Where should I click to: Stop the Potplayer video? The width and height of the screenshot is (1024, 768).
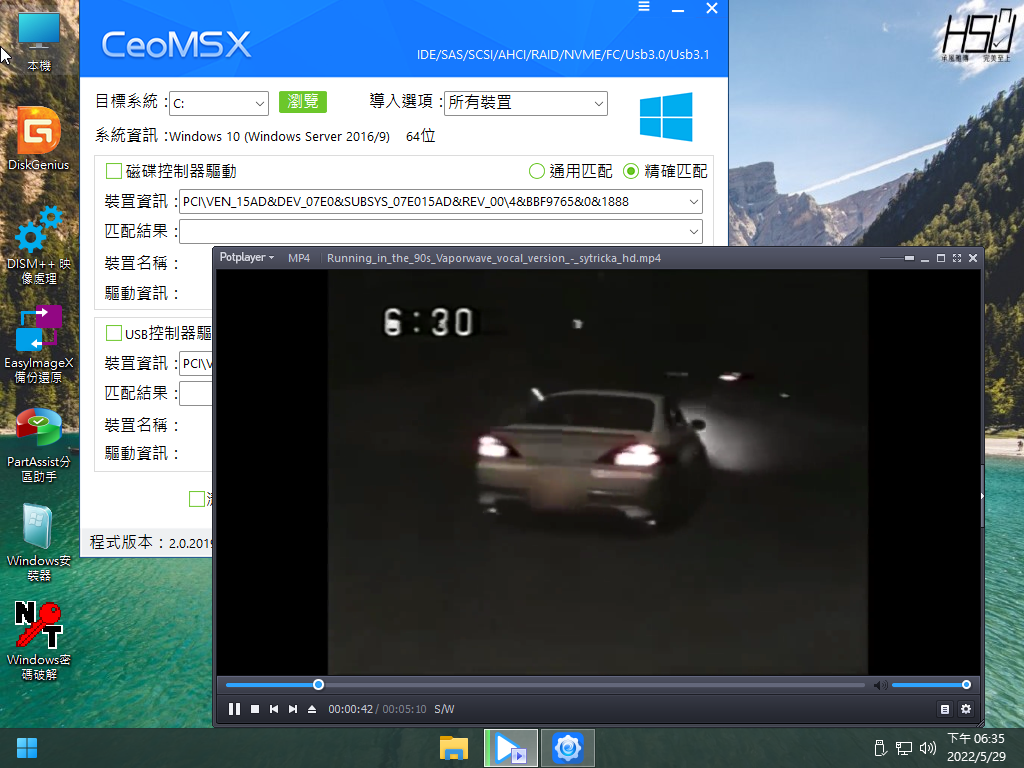pos(255,709)
